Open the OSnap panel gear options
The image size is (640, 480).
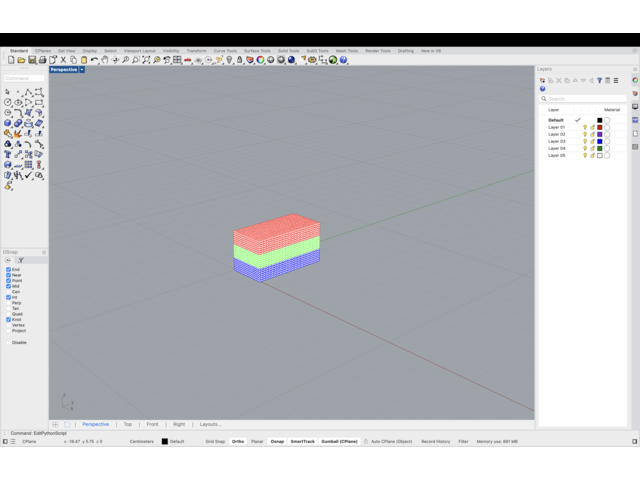pyautogui.click(x=44, y=252)
